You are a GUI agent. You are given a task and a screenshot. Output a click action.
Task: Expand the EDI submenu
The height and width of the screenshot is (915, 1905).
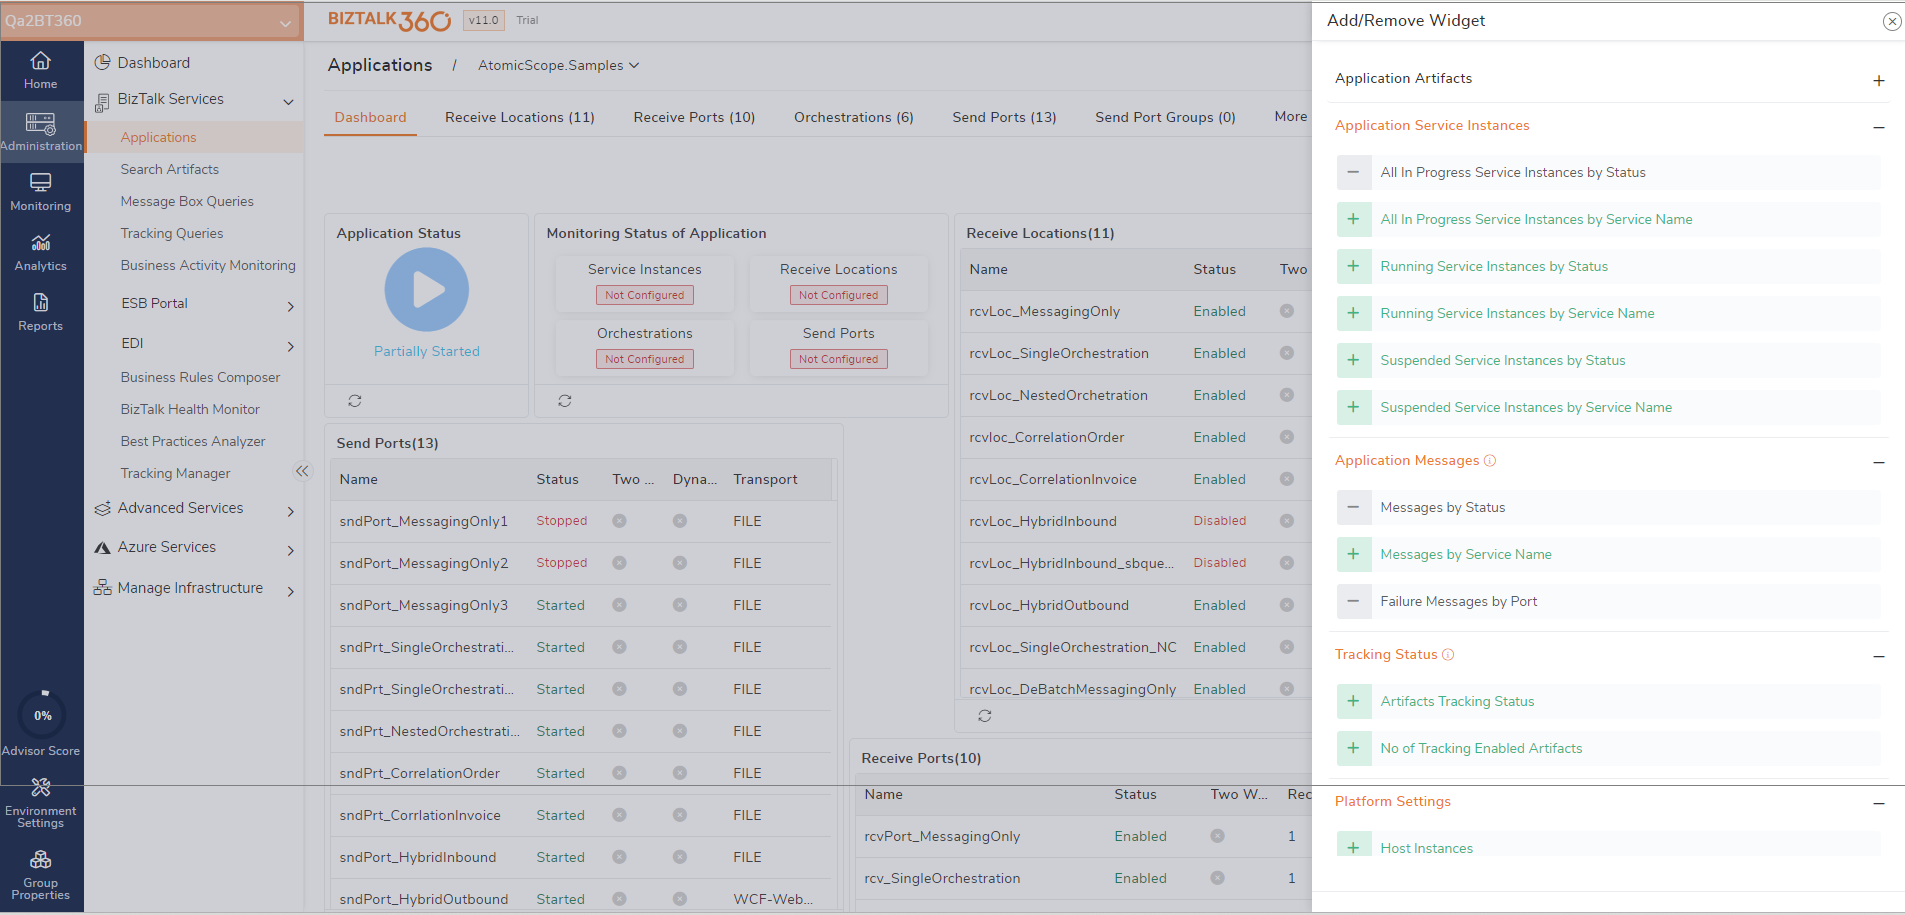(x=291, y=347)
